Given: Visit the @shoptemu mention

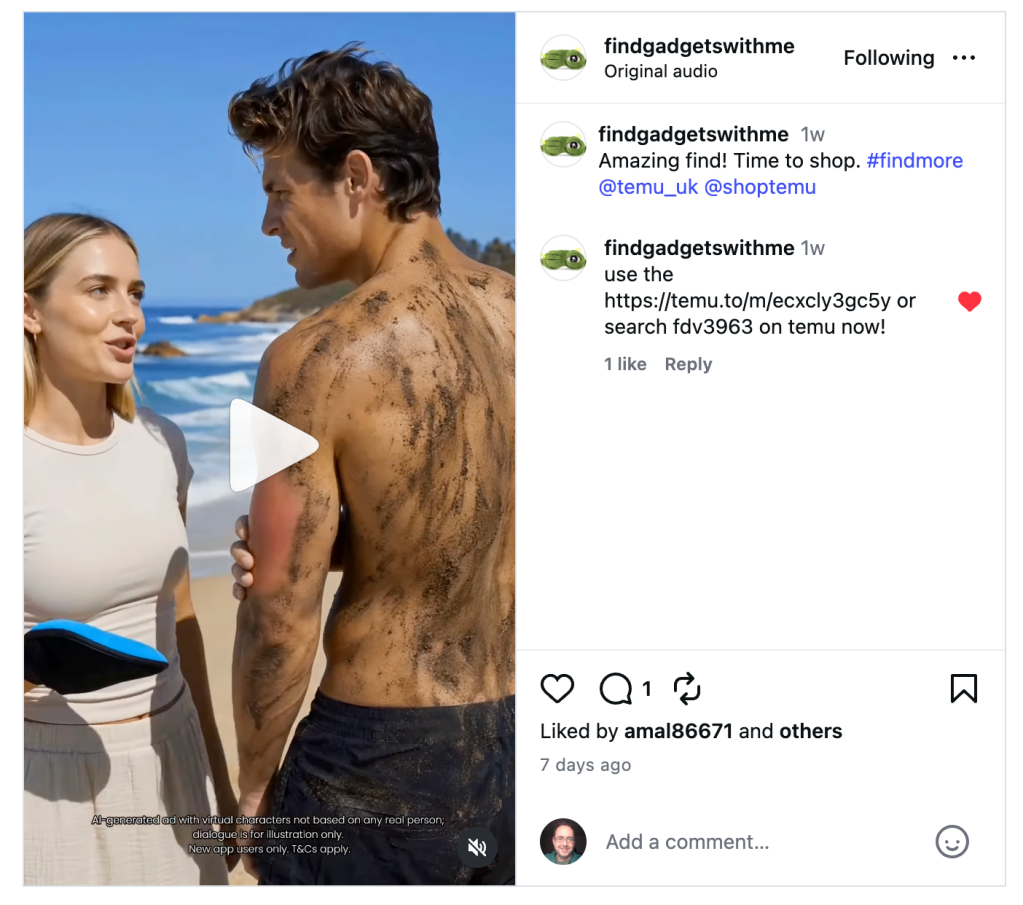Looking at the screenshot, I should point(760,187).
